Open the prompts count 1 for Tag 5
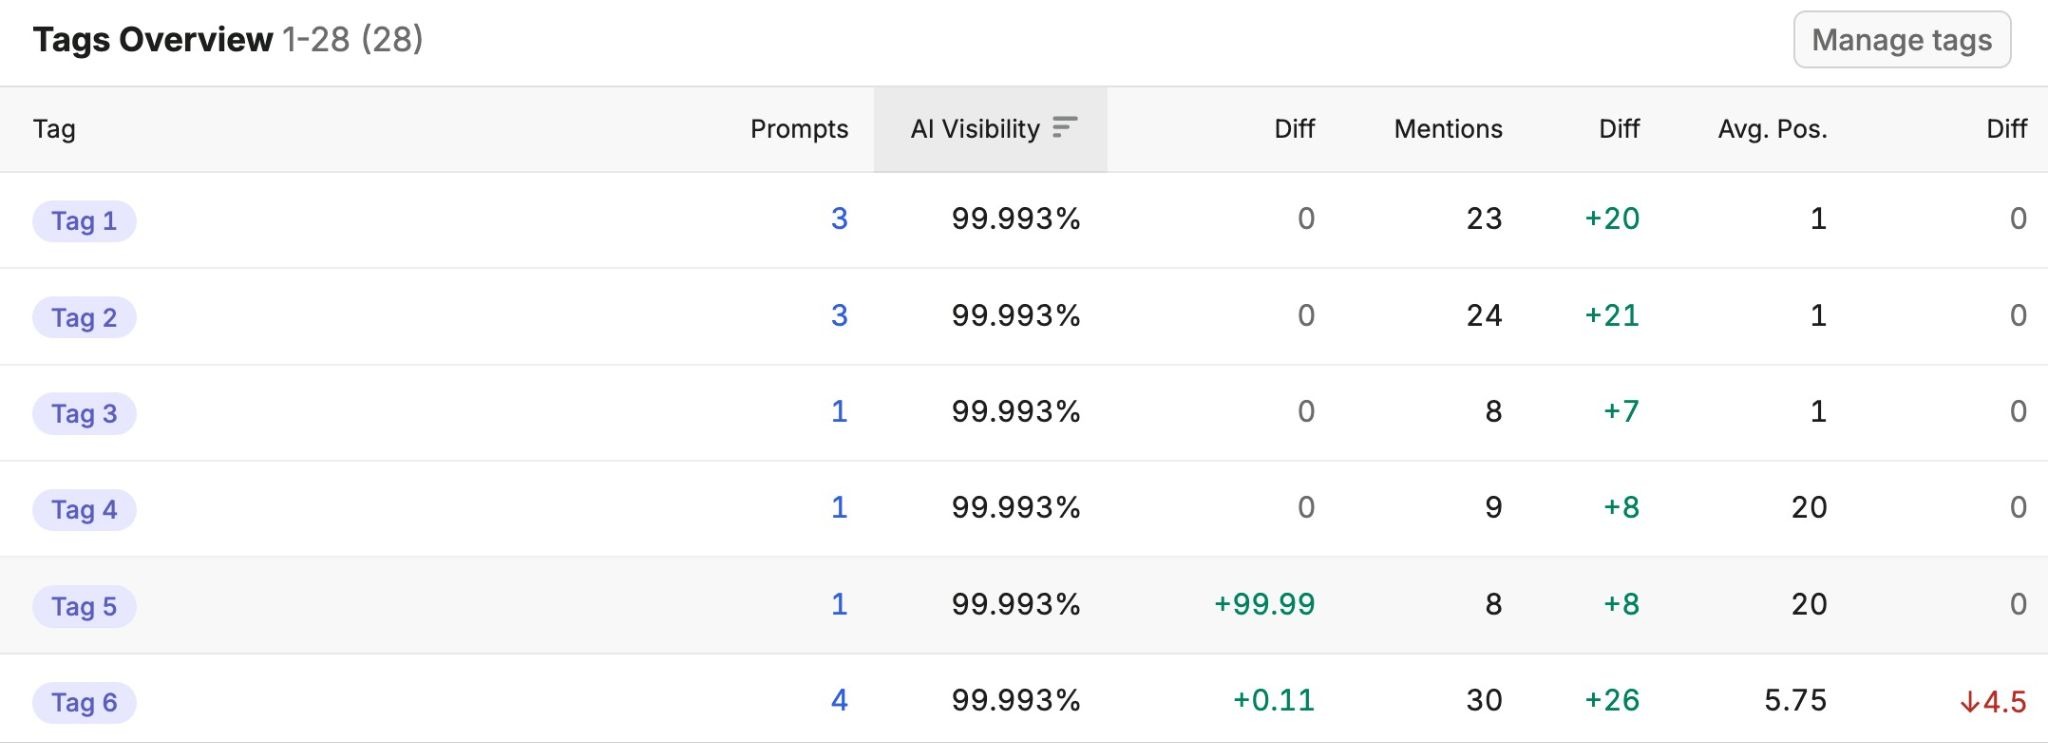2048x743 pixels. click(x=839, y=605)
